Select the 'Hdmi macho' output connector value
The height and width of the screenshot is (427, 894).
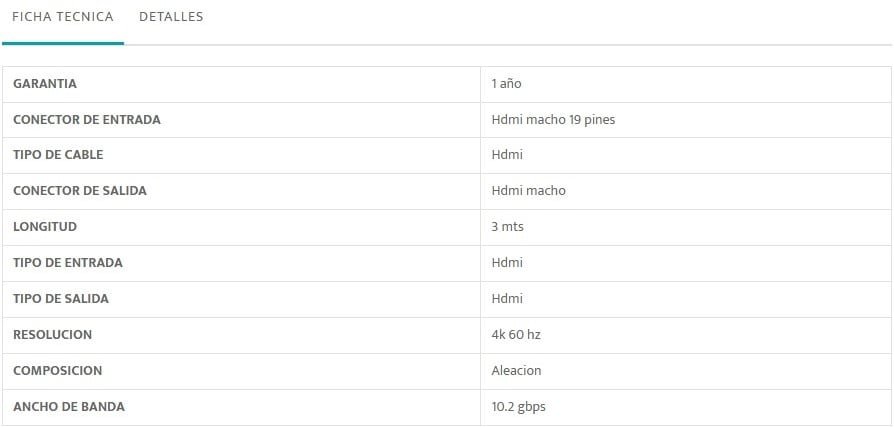pyautogui.click(x=528, y=191)
